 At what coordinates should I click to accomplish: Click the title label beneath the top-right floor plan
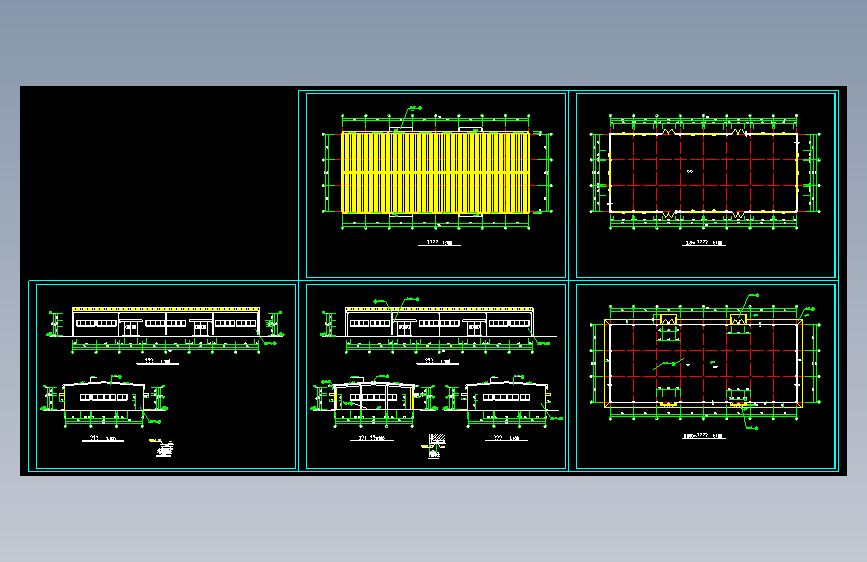[x=704, y=243]
